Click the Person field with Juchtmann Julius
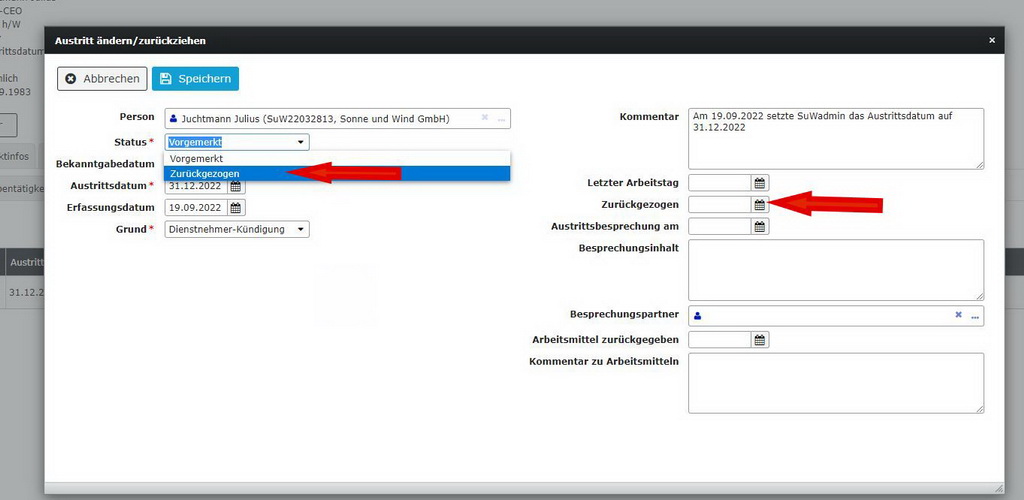The width and height of the screenshot is (1024, 500). [338, 119]
